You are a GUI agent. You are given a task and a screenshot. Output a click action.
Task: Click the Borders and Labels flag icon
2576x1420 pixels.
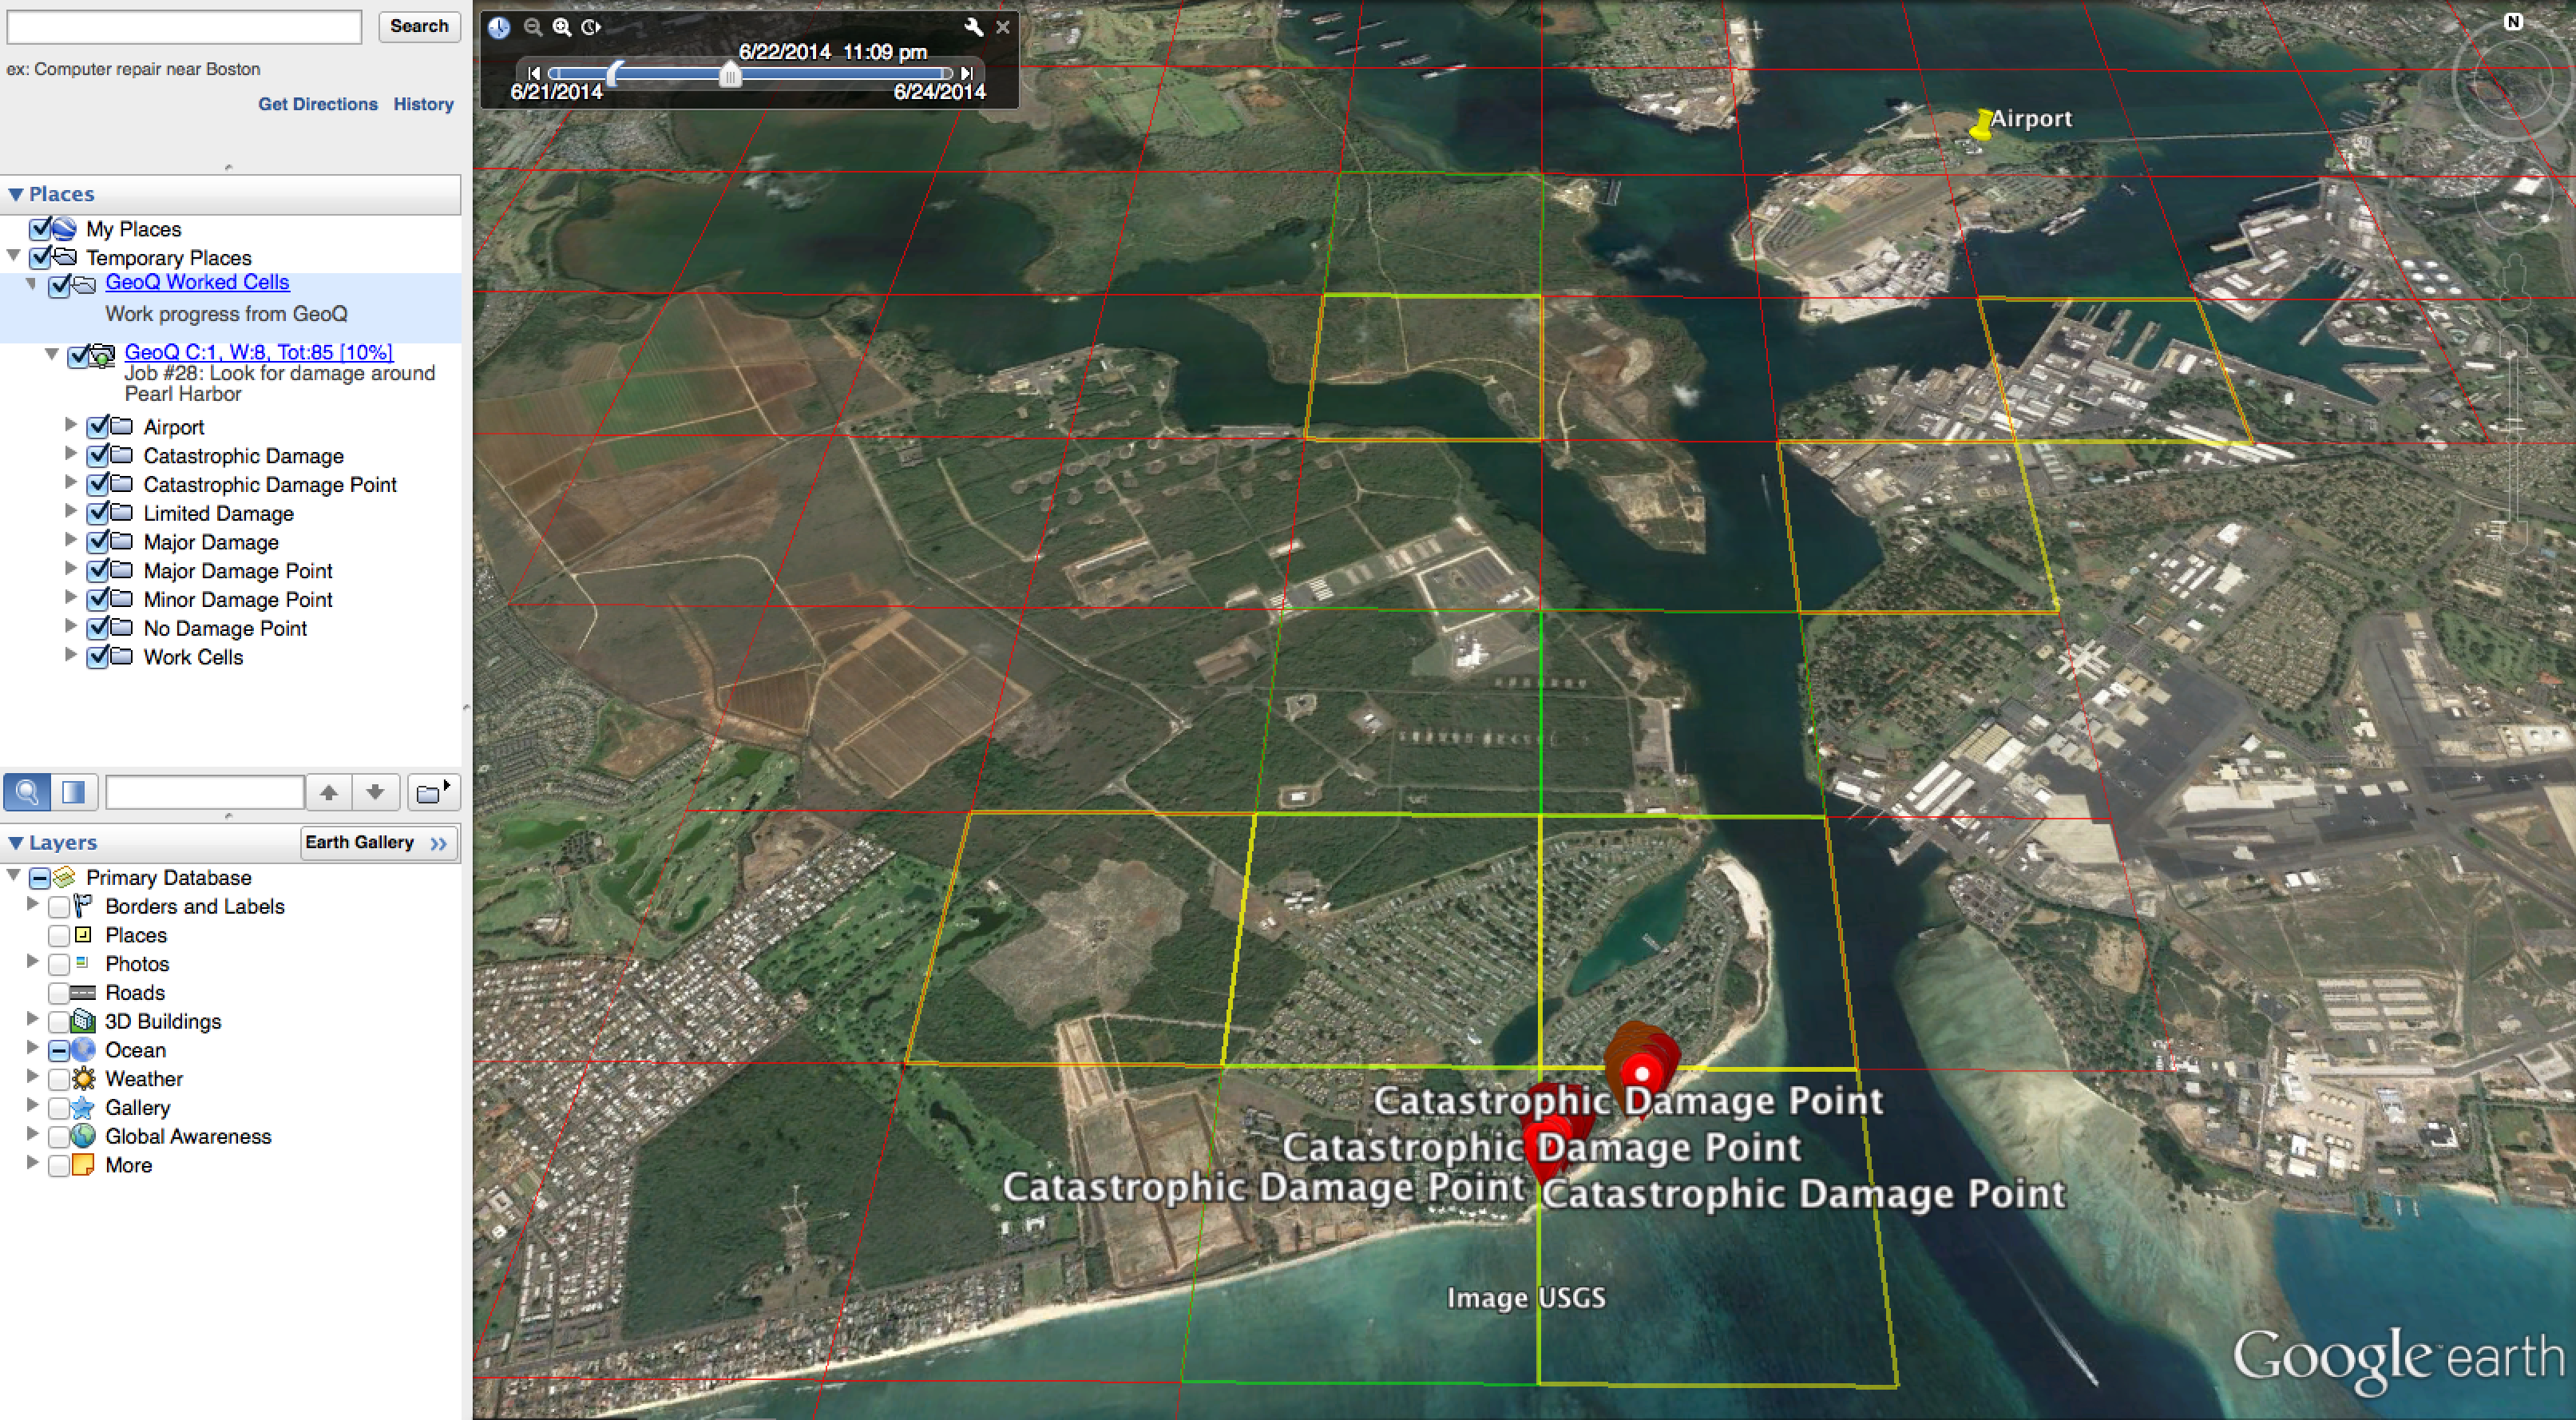coord(84,906)
